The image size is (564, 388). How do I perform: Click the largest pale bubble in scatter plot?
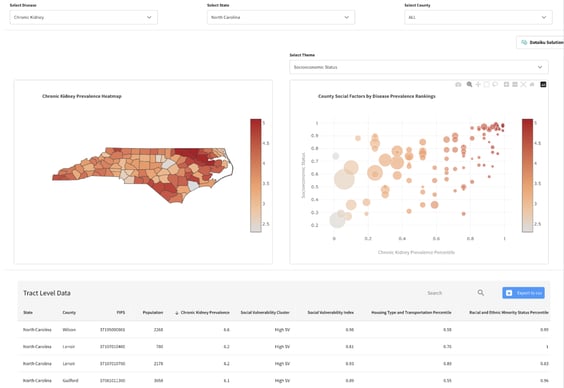(344, 179)
